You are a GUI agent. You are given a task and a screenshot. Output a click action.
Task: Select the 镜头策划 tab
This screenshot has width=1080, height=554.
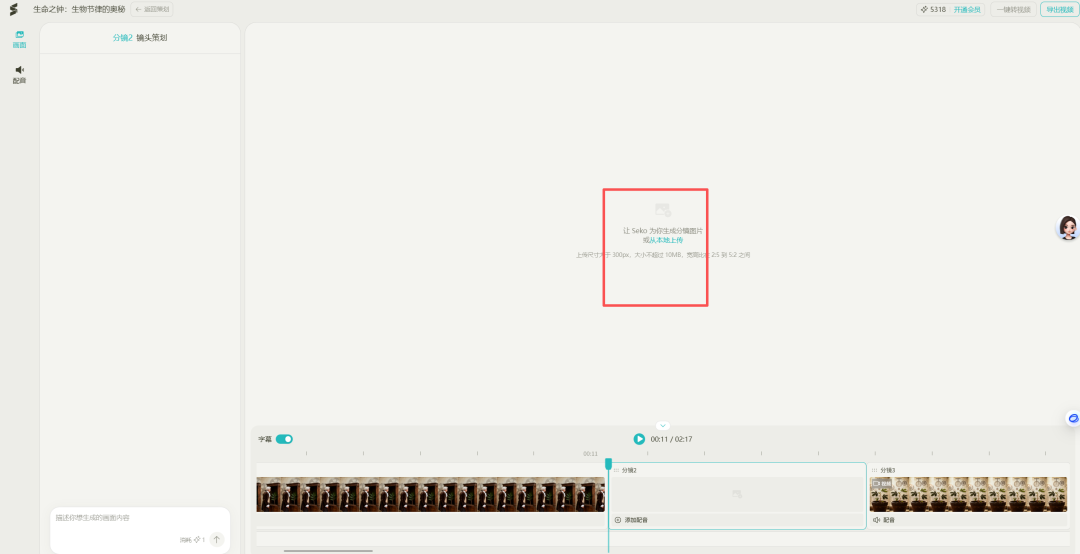(x=152, y=38)
